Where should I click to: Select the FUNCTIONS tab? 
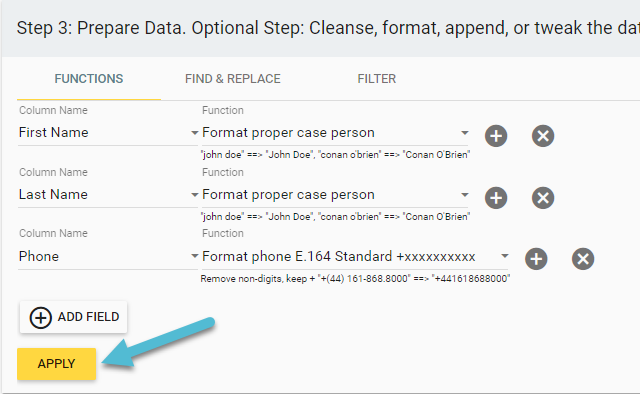pos(89,79)
